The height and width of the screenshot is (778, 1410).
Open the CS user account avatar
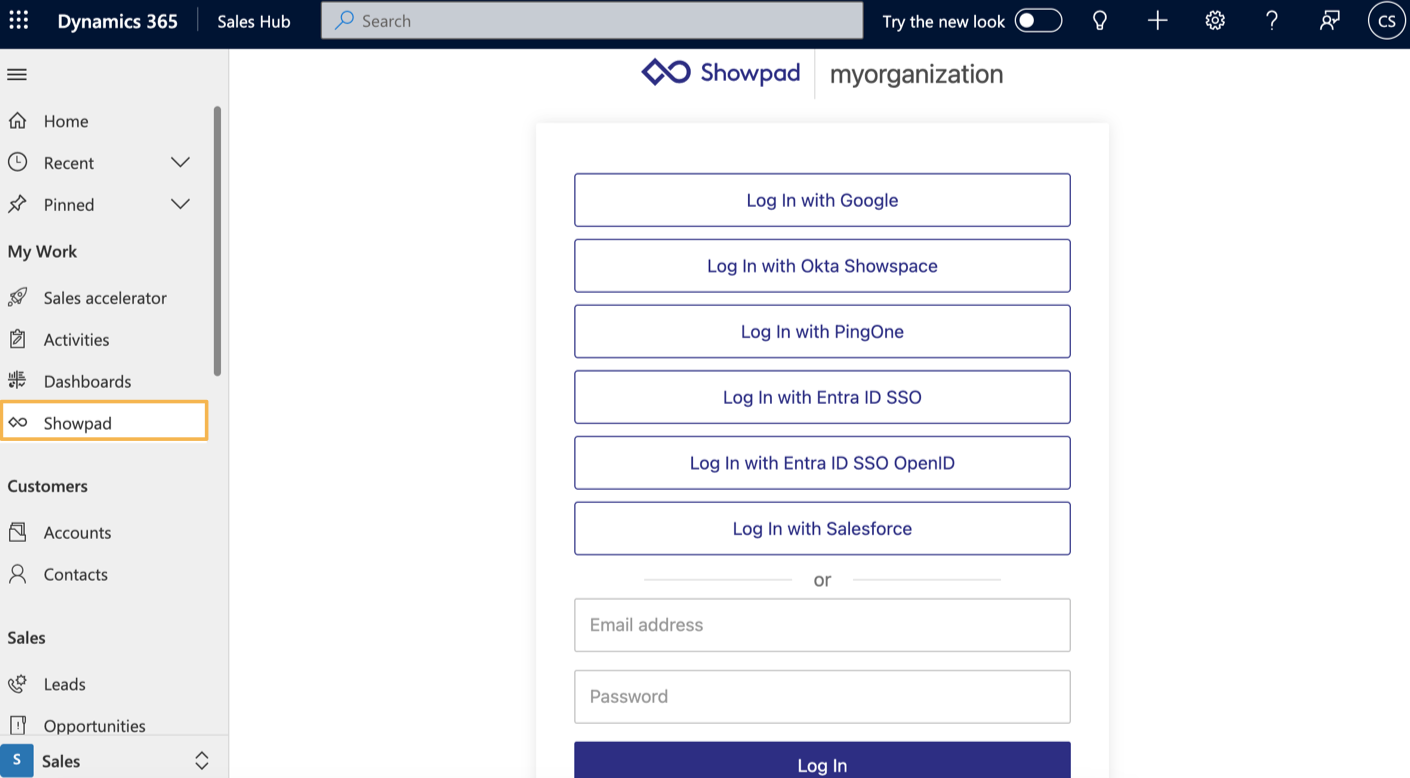1387,20
